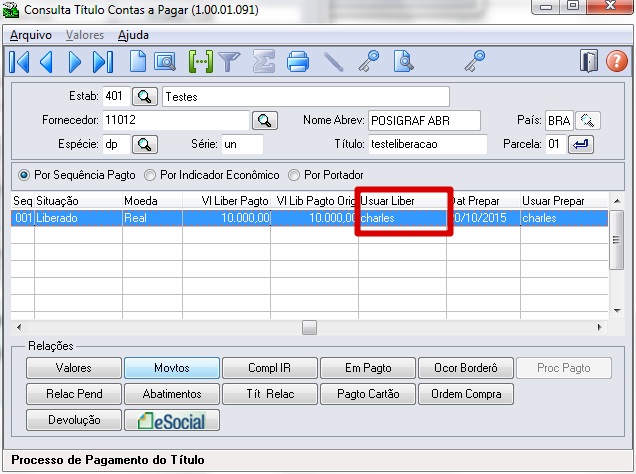
Task: Click the Relac Pend button
Action: [74, 394]
